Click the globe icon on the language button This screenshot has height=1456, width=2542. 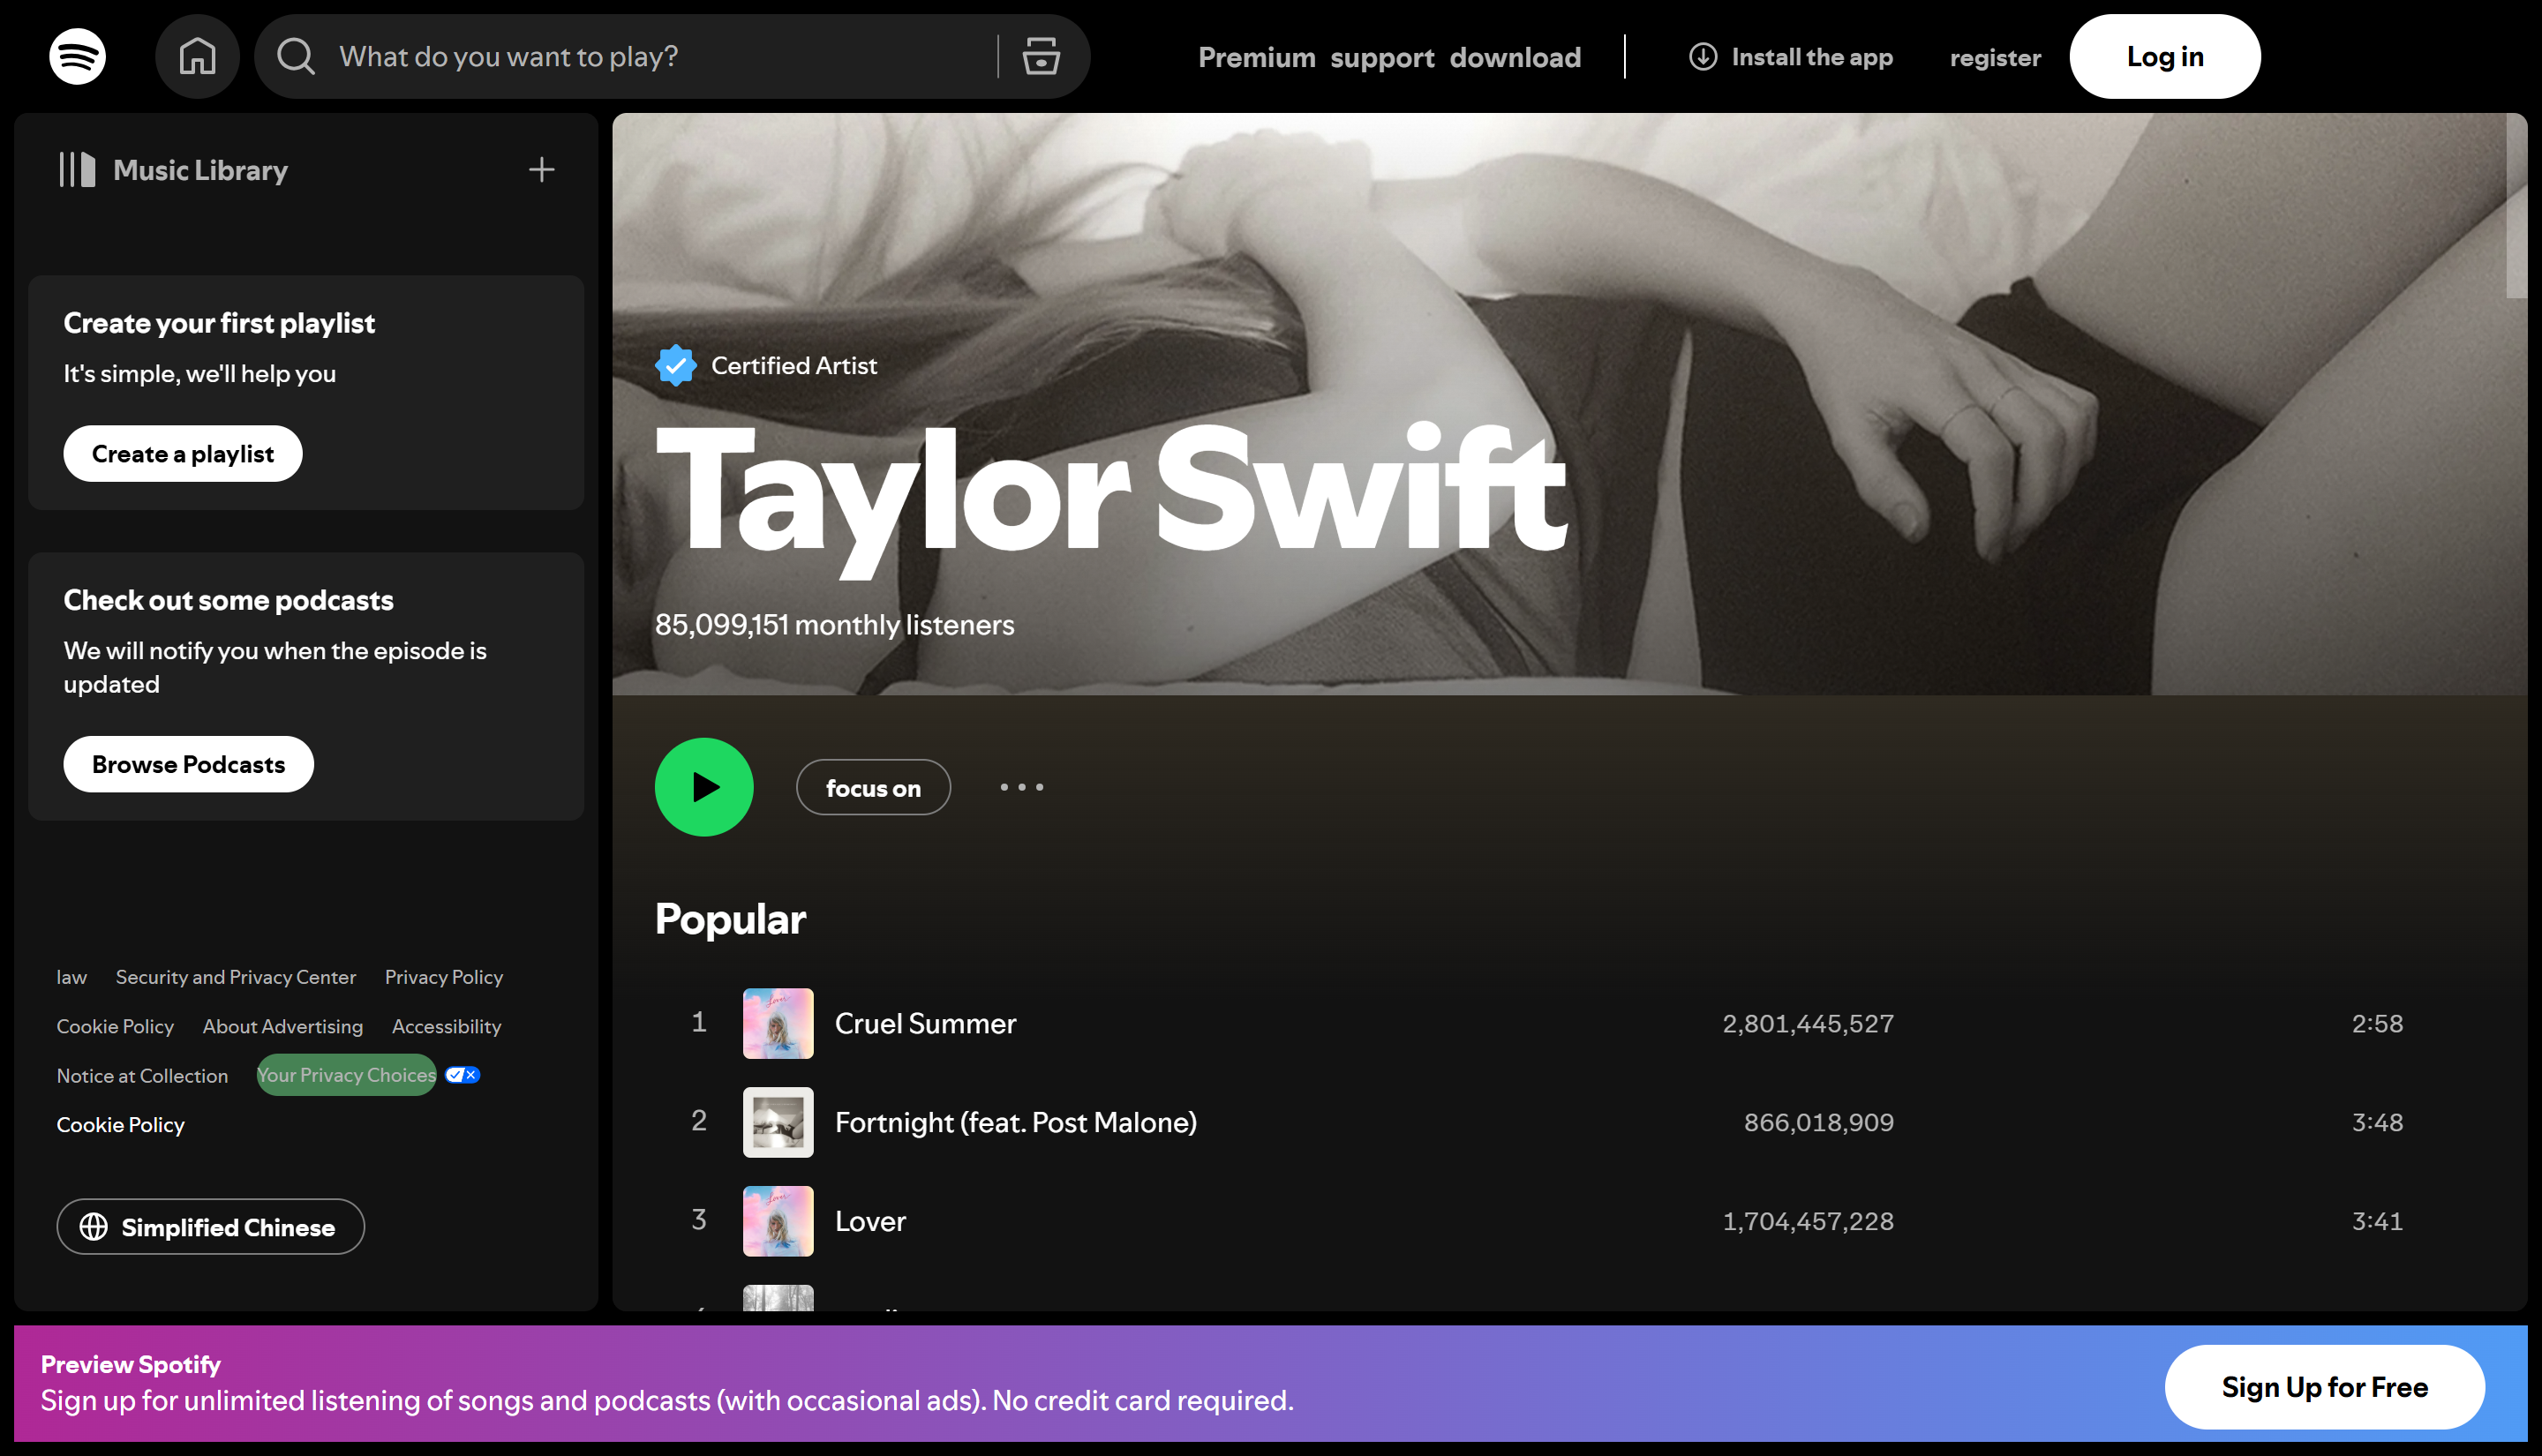(x=94, y=1227)
